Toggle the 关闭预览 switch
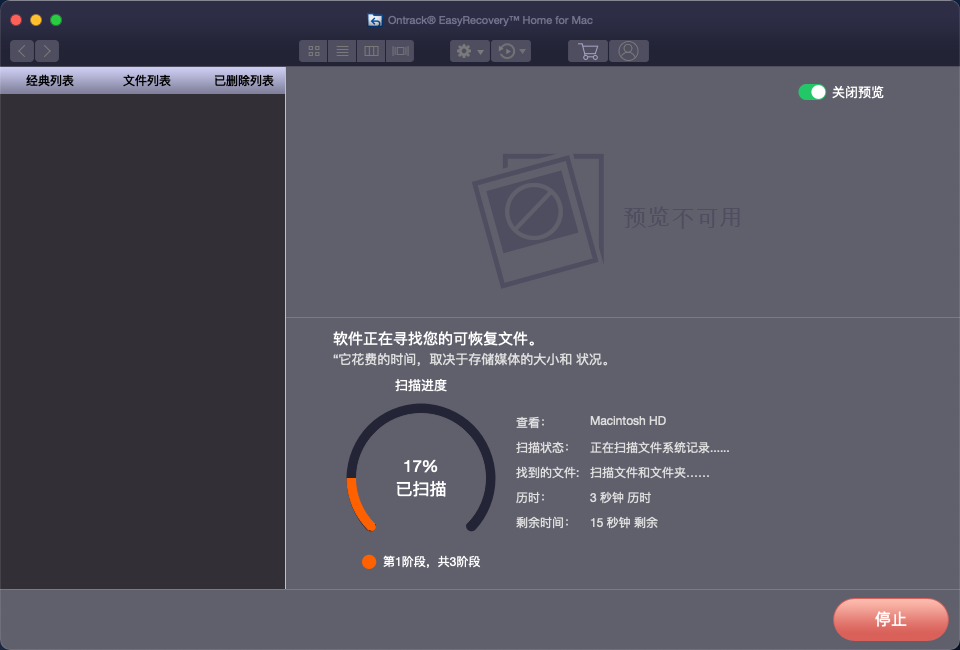 pyautogui.click(x=812, y=92)
